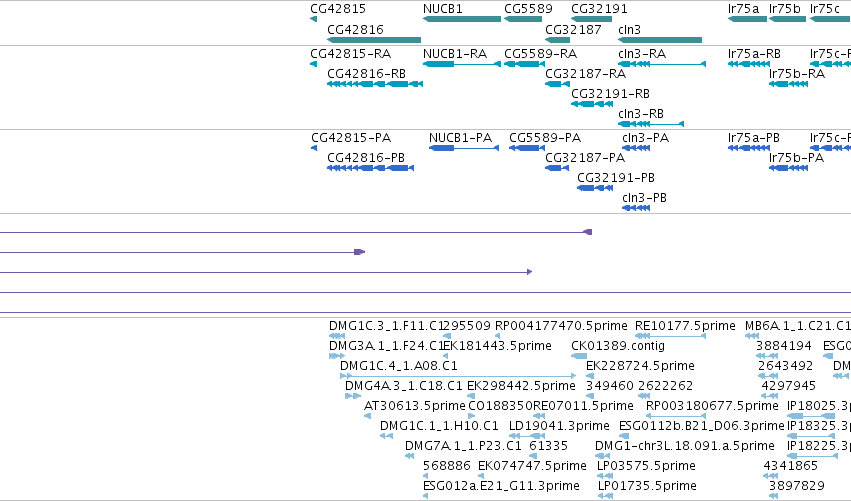Pick the CG32187 gene label
Image resolution: width=851 pixels, height=501 pixels.
coord(573,29)
